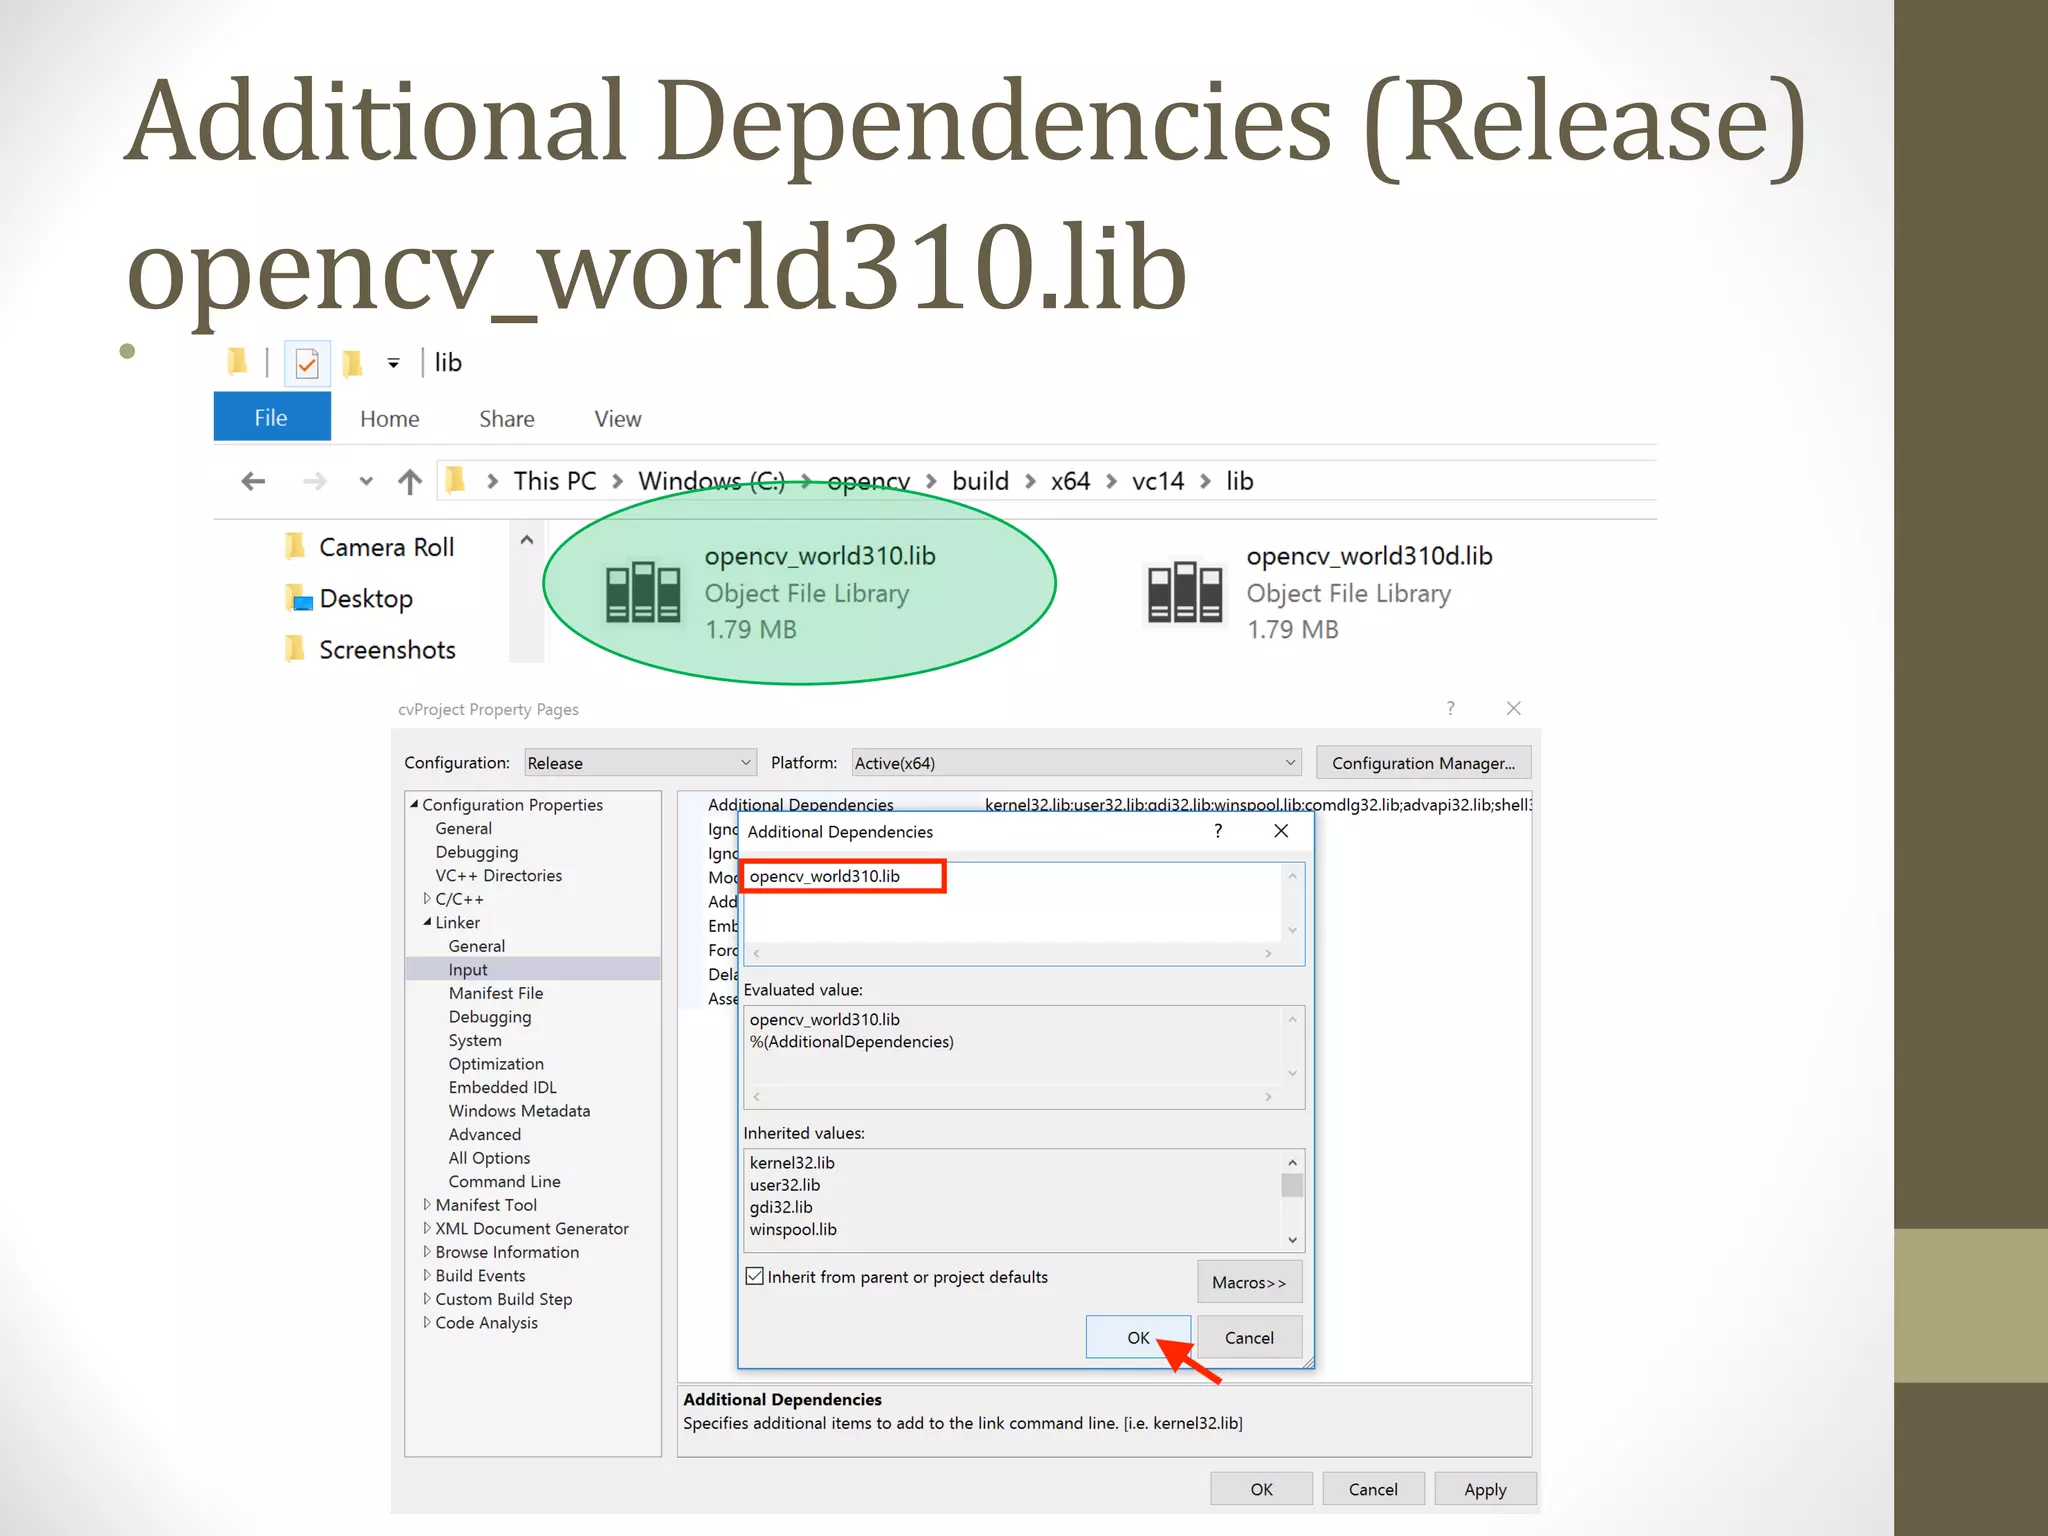Click the Desktop folder icon in sidebar
This screenshot has height=1536, width=2048.
tap(298, 599)
